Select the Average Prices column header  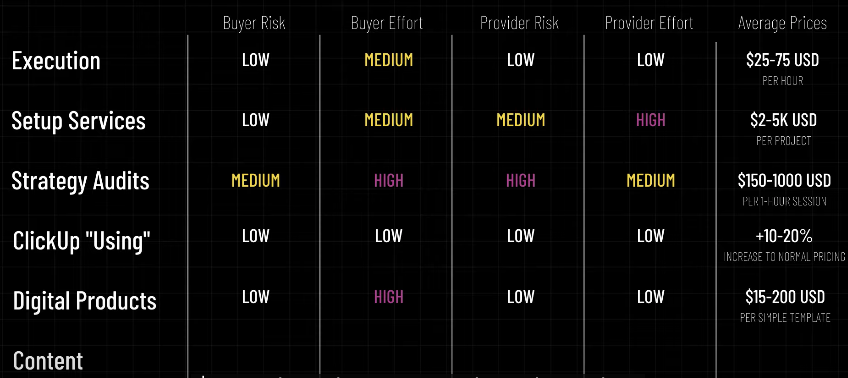click(783, 23)
